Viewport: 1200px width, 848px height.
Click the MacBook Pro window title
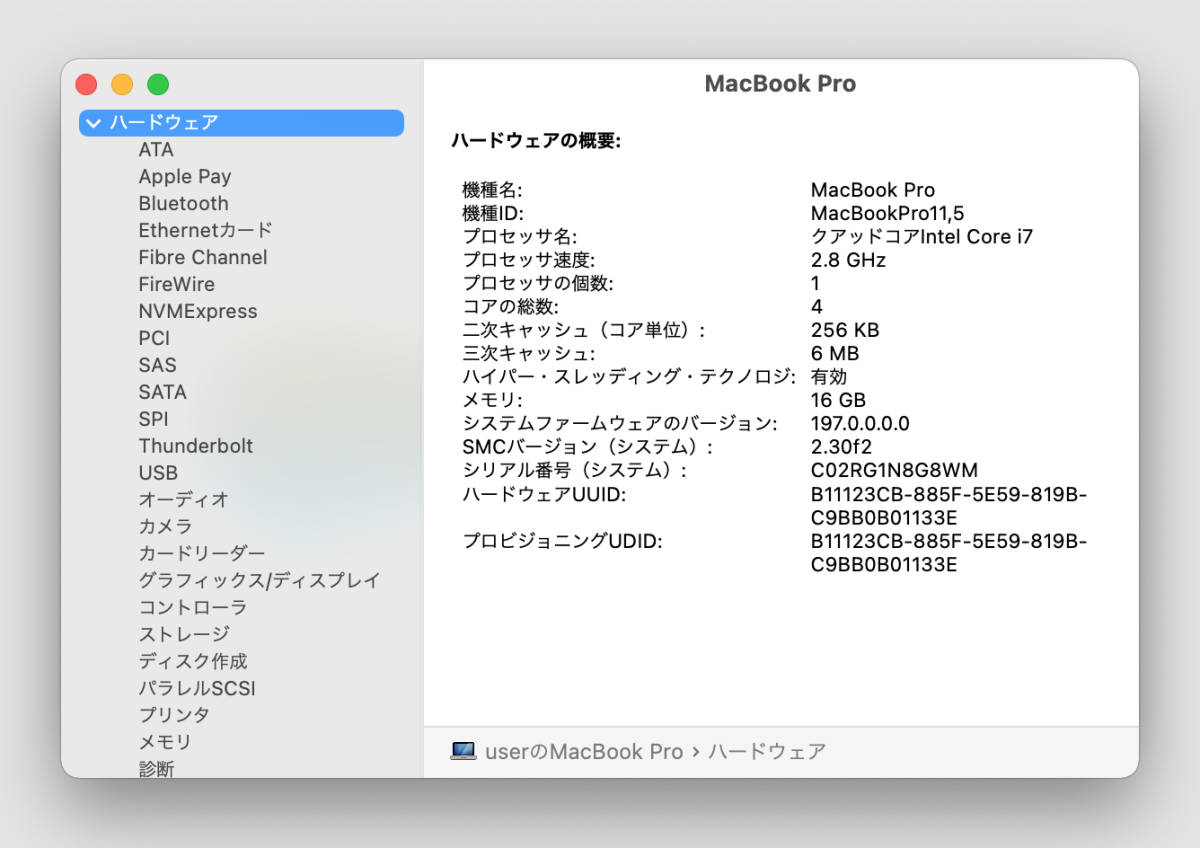pos(780,84)
